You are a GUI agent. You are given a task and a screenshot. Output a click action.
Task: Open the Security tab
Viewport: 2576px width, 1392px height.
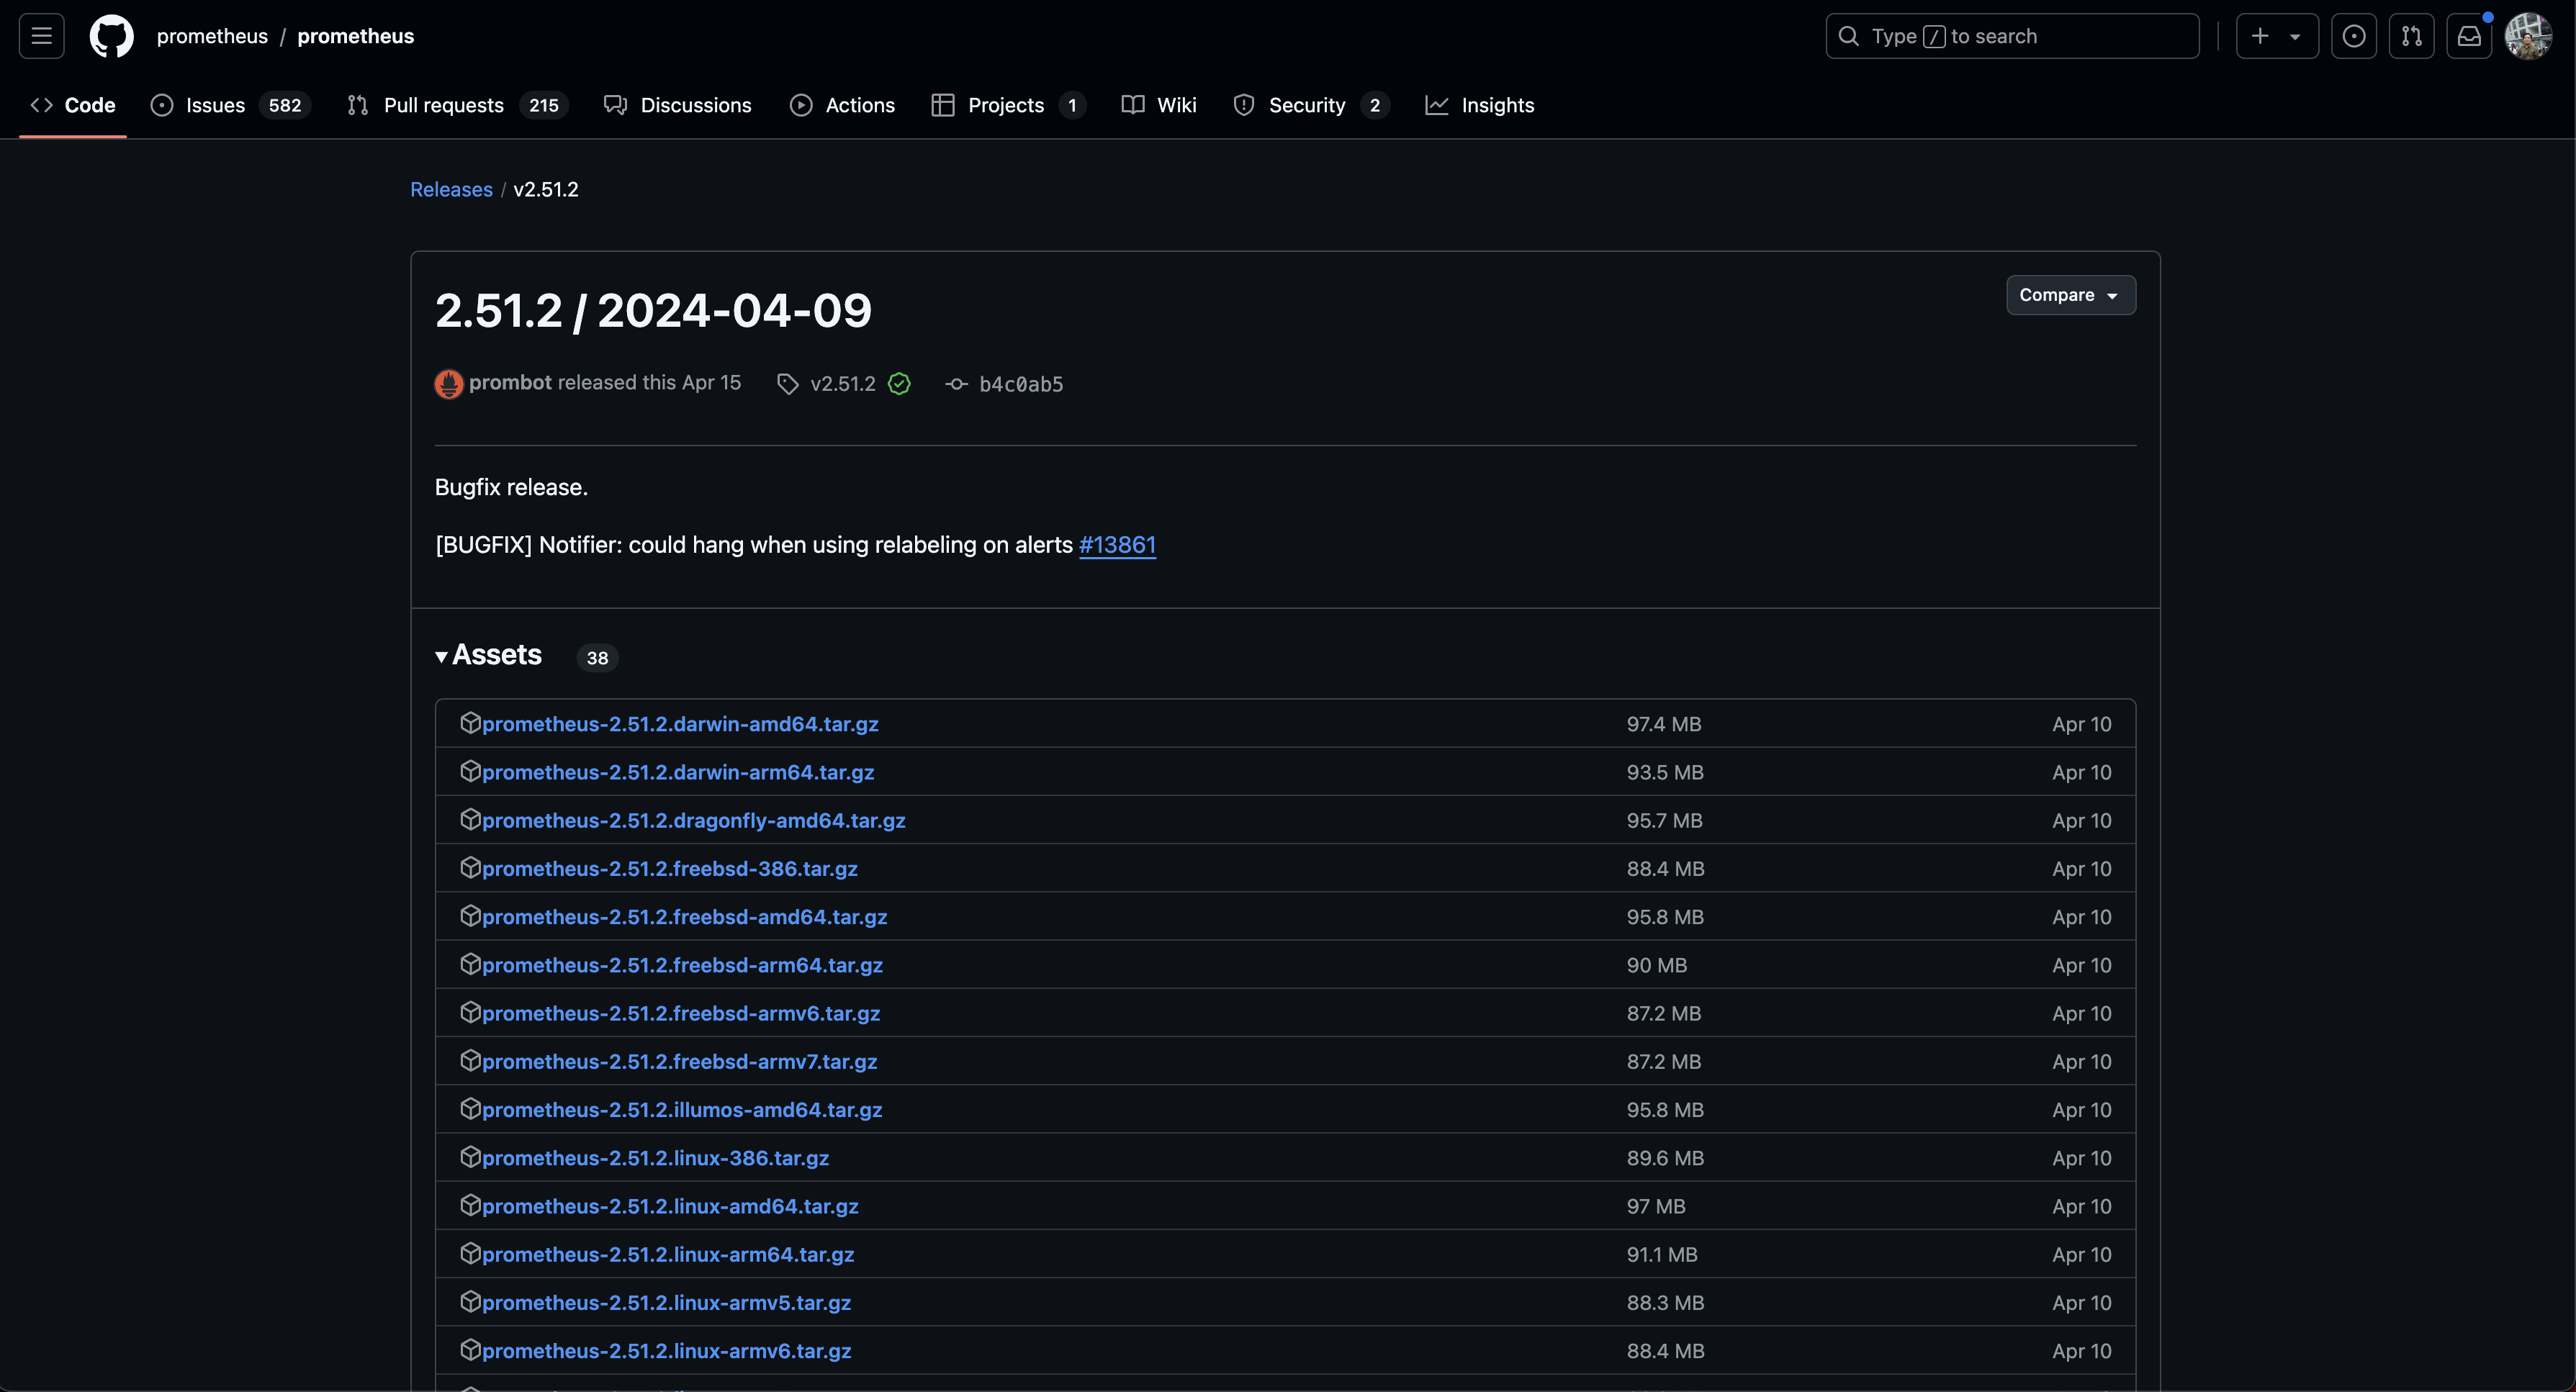pyautogui.click(x=1311, y=105)
